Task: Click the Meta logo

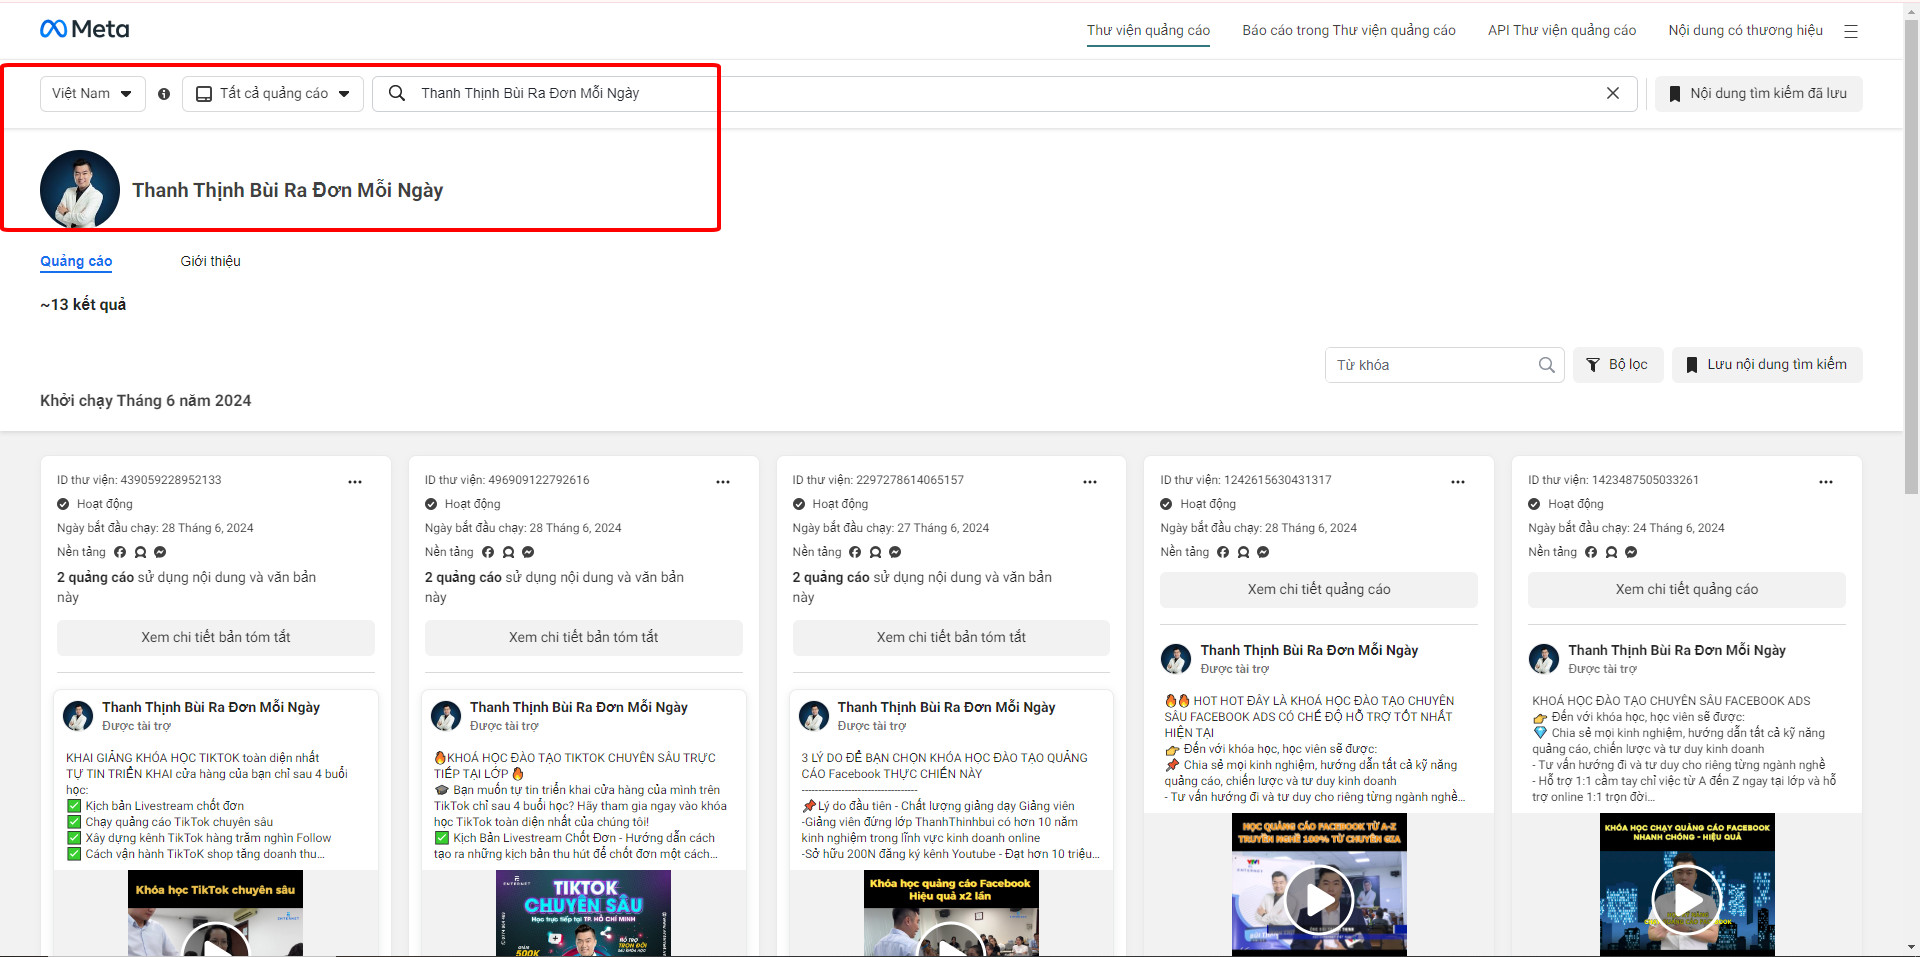Action: (85, 29)
